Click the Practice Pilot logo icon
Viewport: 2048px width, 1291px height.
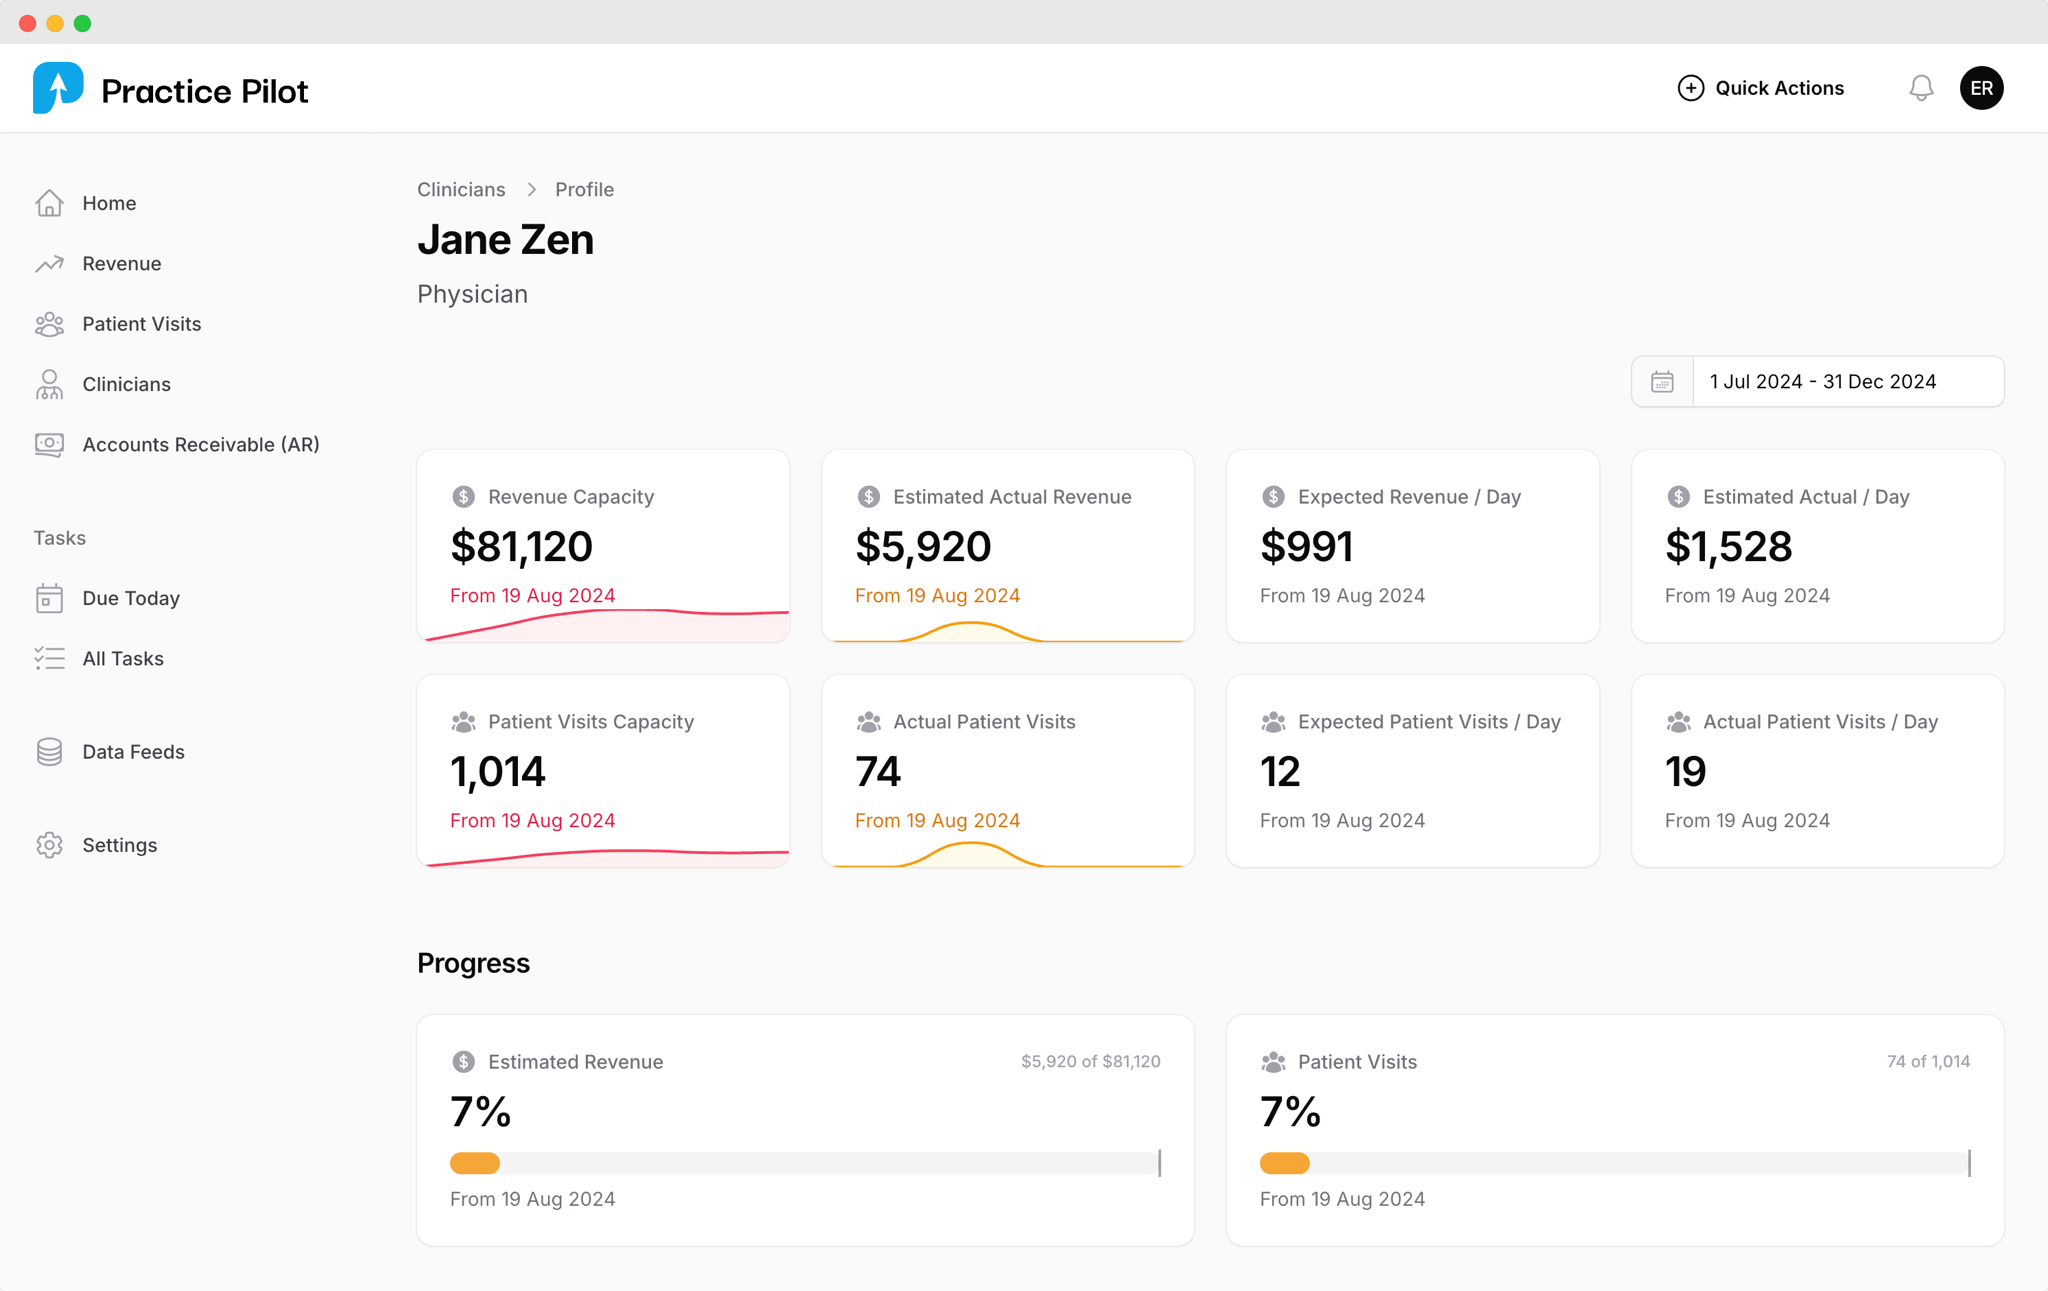[x=58, y=88]
